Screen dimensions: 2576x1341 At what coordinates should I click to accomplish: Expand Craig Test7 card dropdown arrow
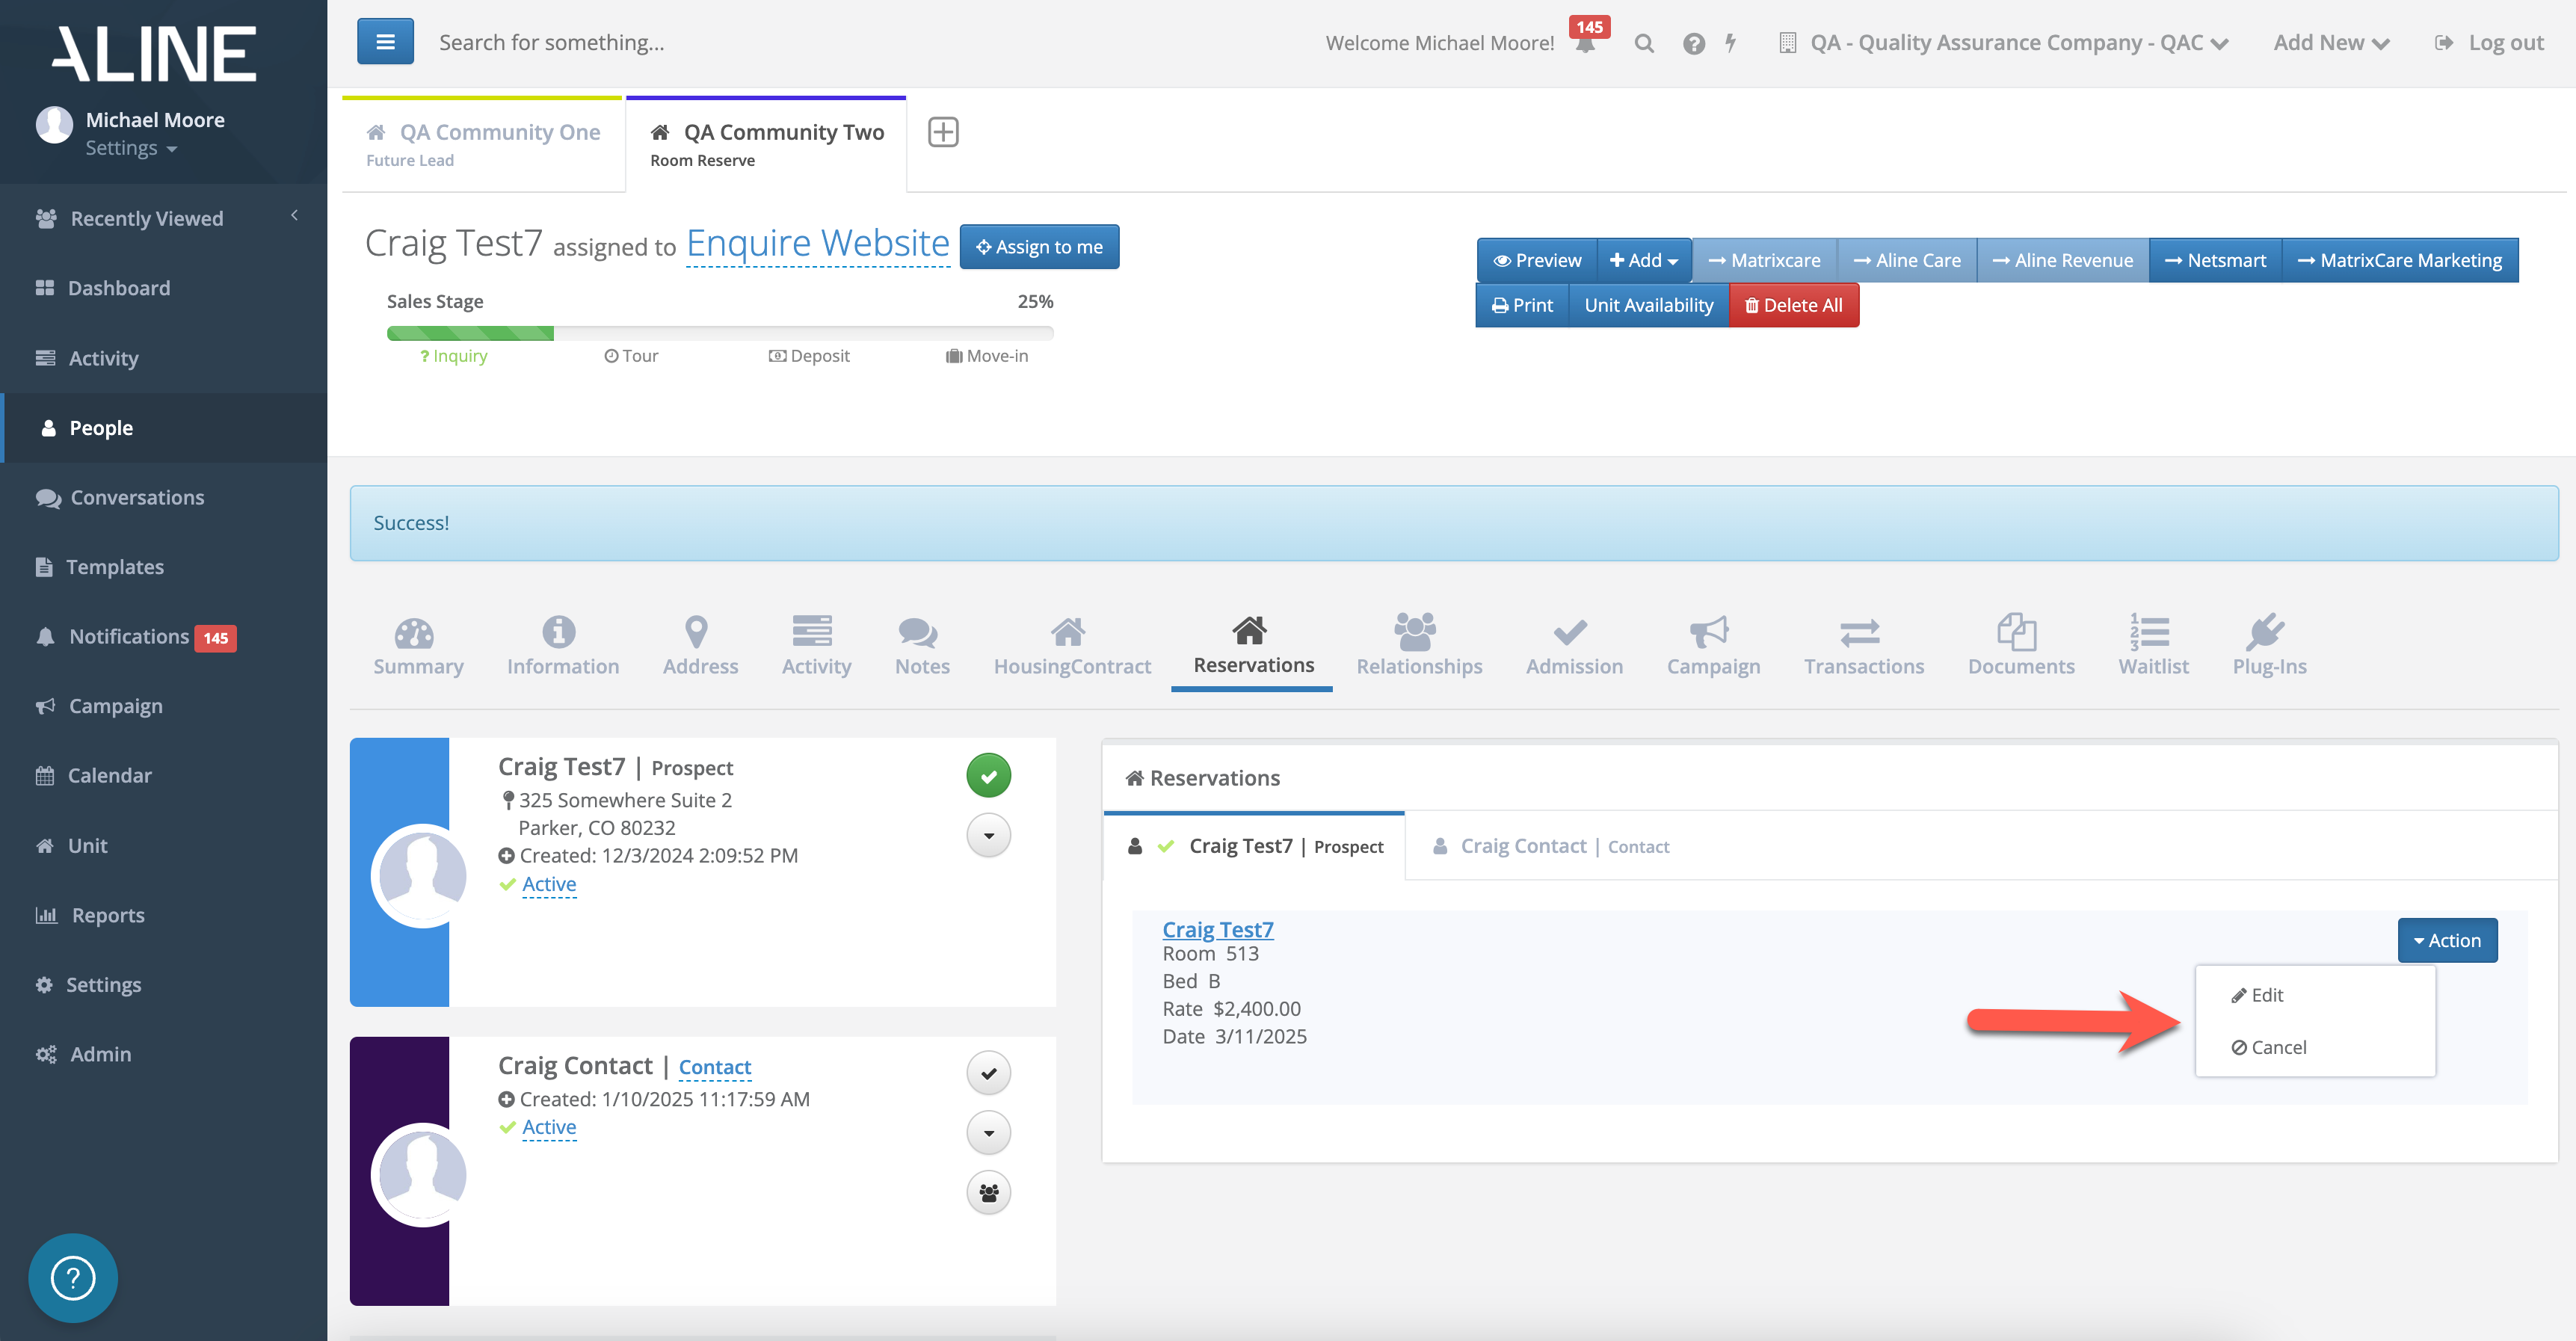pos(988,836)
